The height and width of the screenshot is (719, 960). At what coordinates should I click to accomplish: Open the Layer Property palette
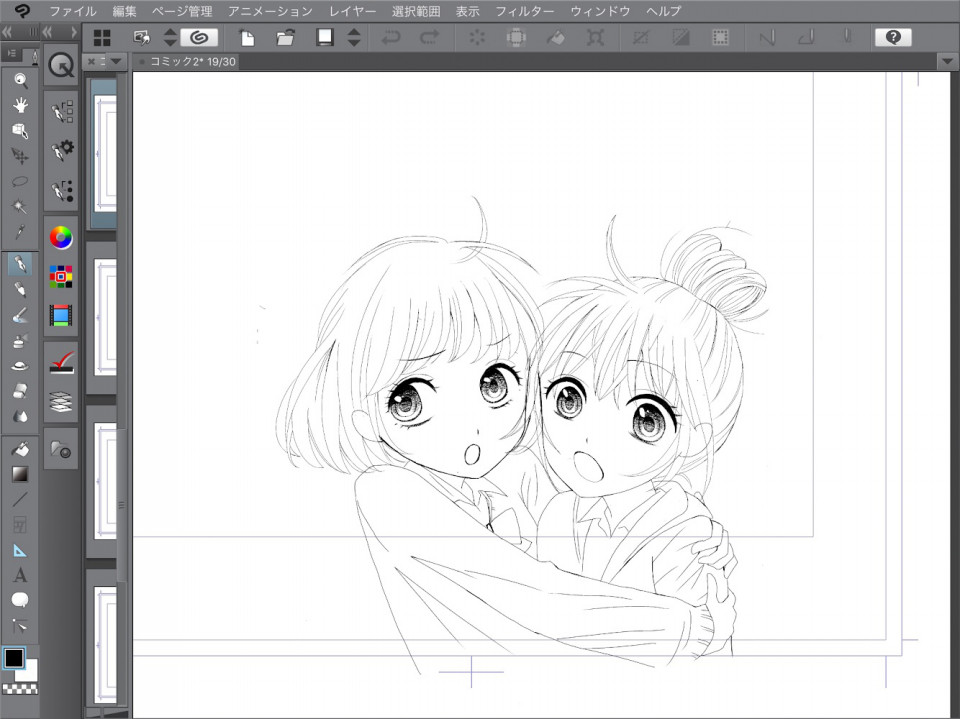[61, 363]
